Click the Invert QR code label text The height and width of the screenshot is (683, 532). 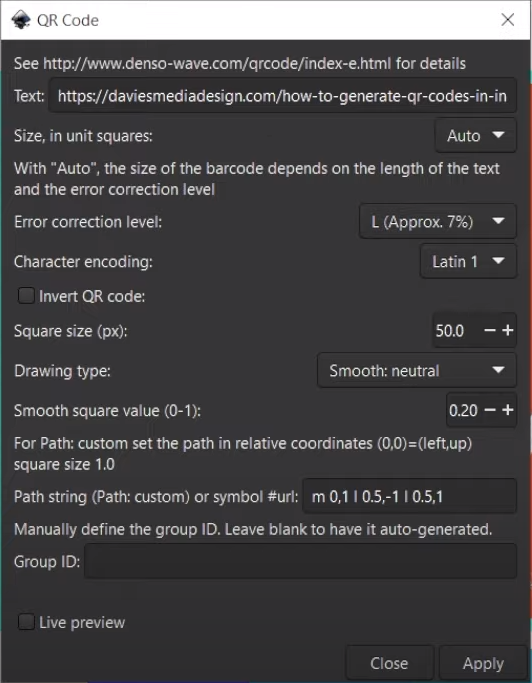coord(92,297)
